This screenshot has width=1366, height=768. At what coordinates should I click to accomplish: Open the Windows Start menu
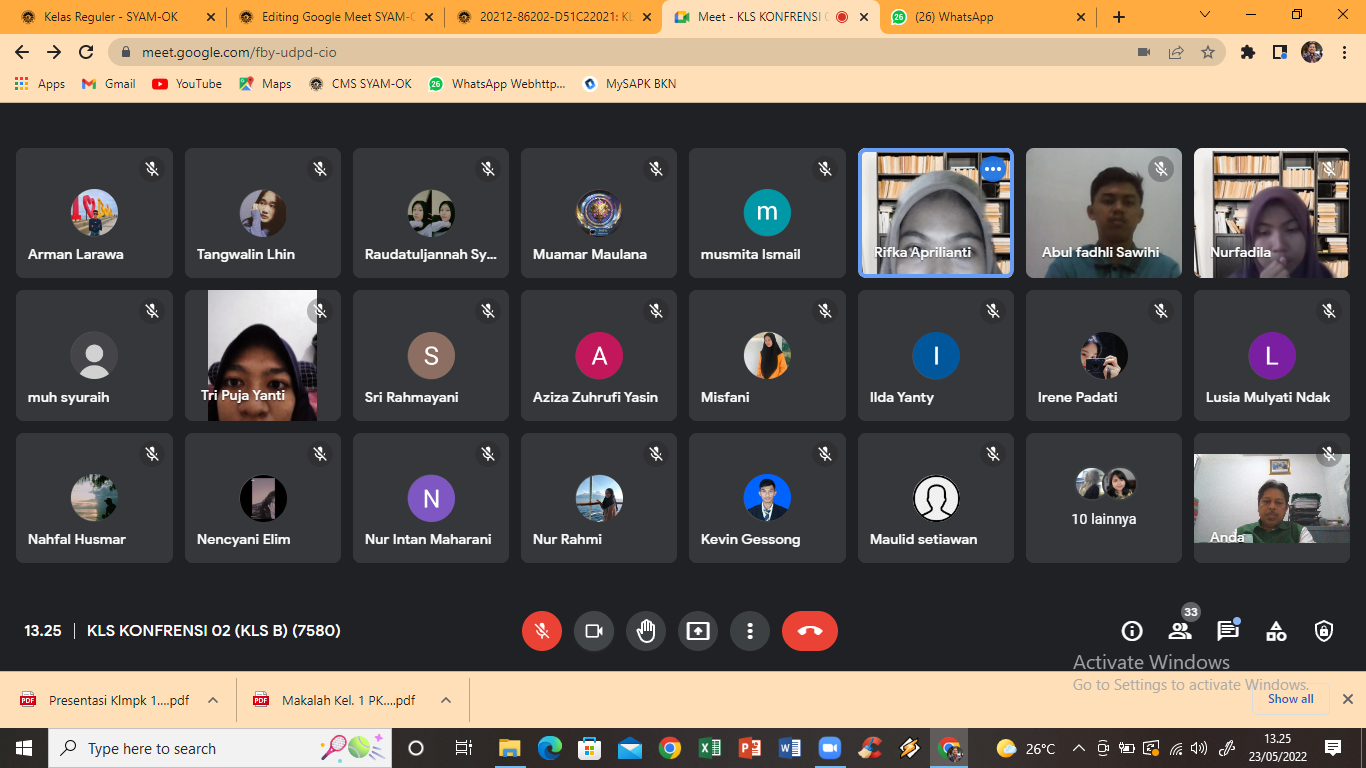coord(24,748)
